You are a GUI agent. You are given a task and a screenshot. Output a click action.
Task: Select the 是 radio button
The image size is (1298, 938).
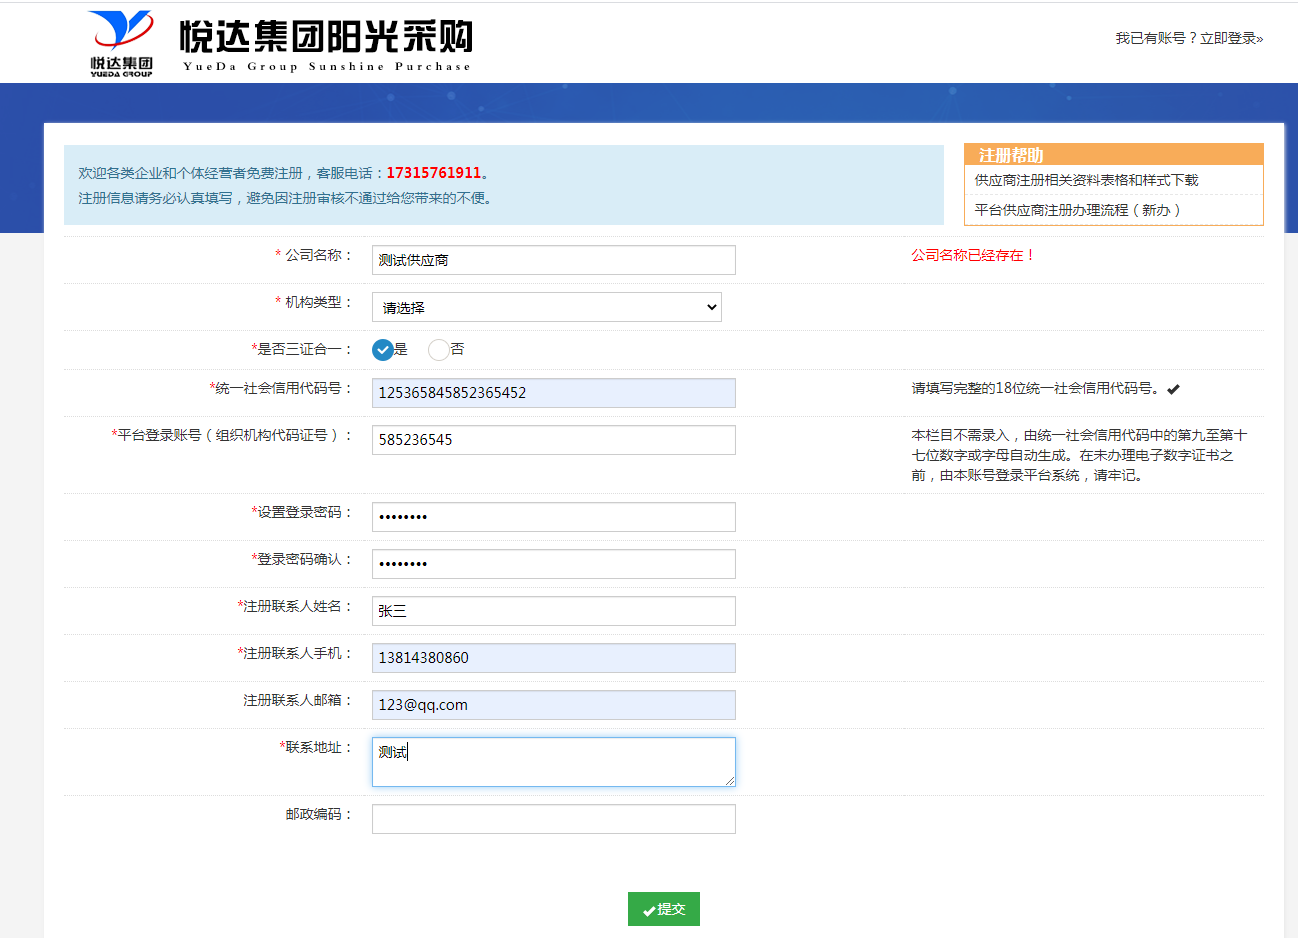coord(383,350)
